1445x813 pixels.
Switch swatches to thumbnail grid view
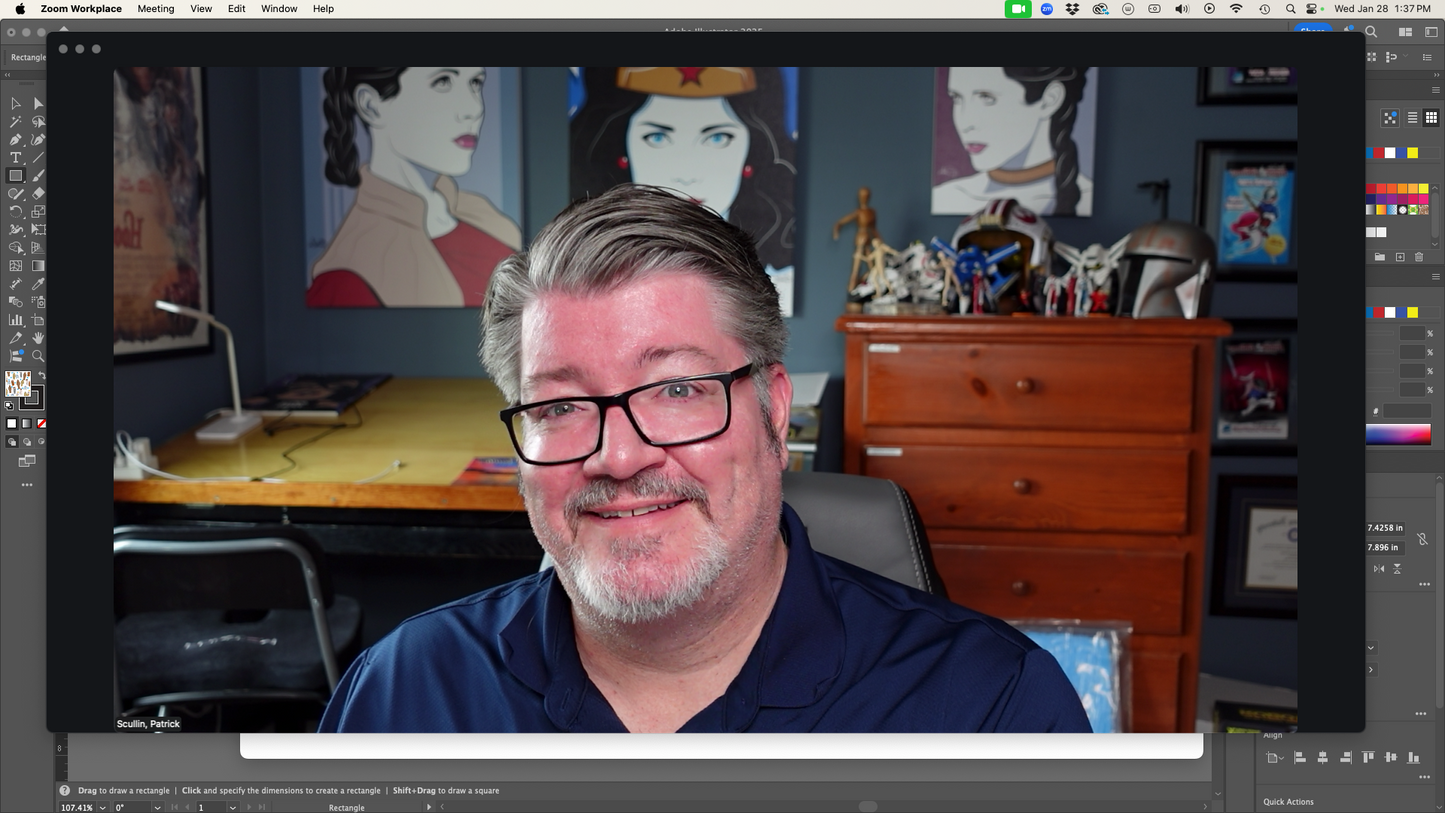click(1431, 118)
